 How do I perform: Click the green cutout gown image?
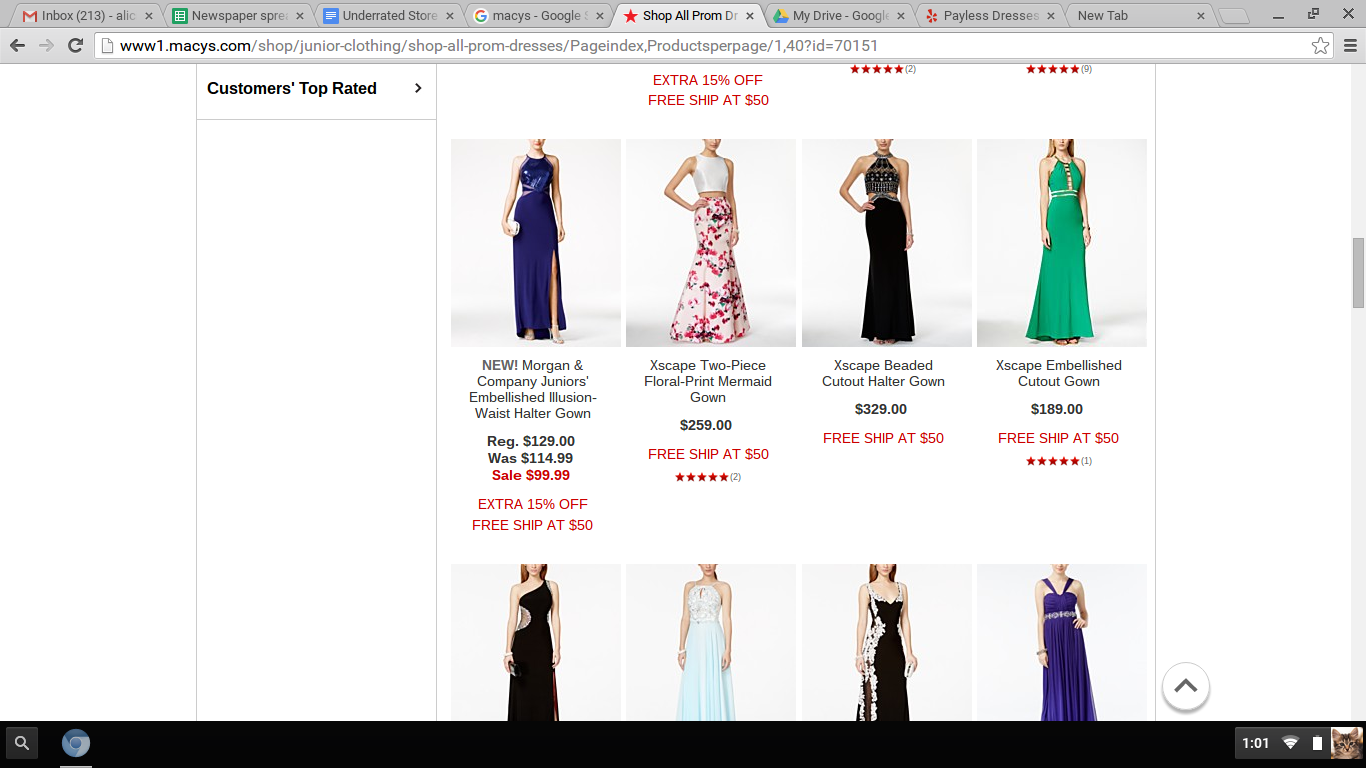click(x=1062, y=243)
